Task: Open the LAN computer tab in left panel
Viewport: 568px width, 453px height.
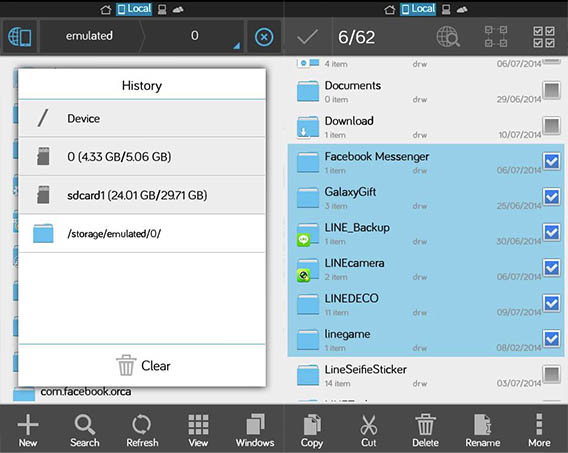Action: point(162,9)
